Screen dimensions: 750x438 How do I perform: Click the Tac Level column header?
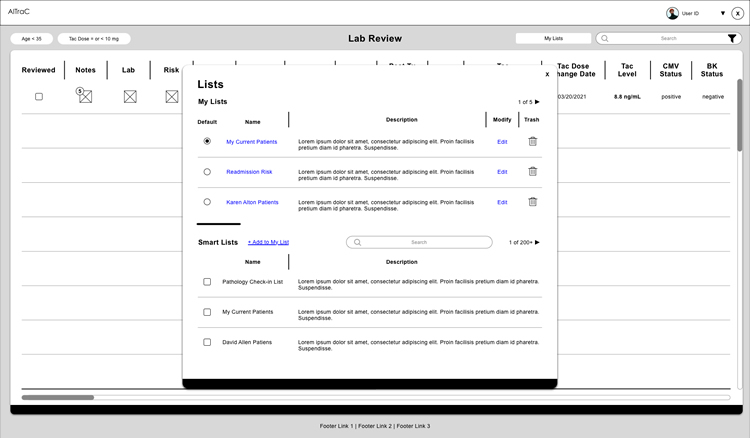pyautogui.click(x=627, y=70)
